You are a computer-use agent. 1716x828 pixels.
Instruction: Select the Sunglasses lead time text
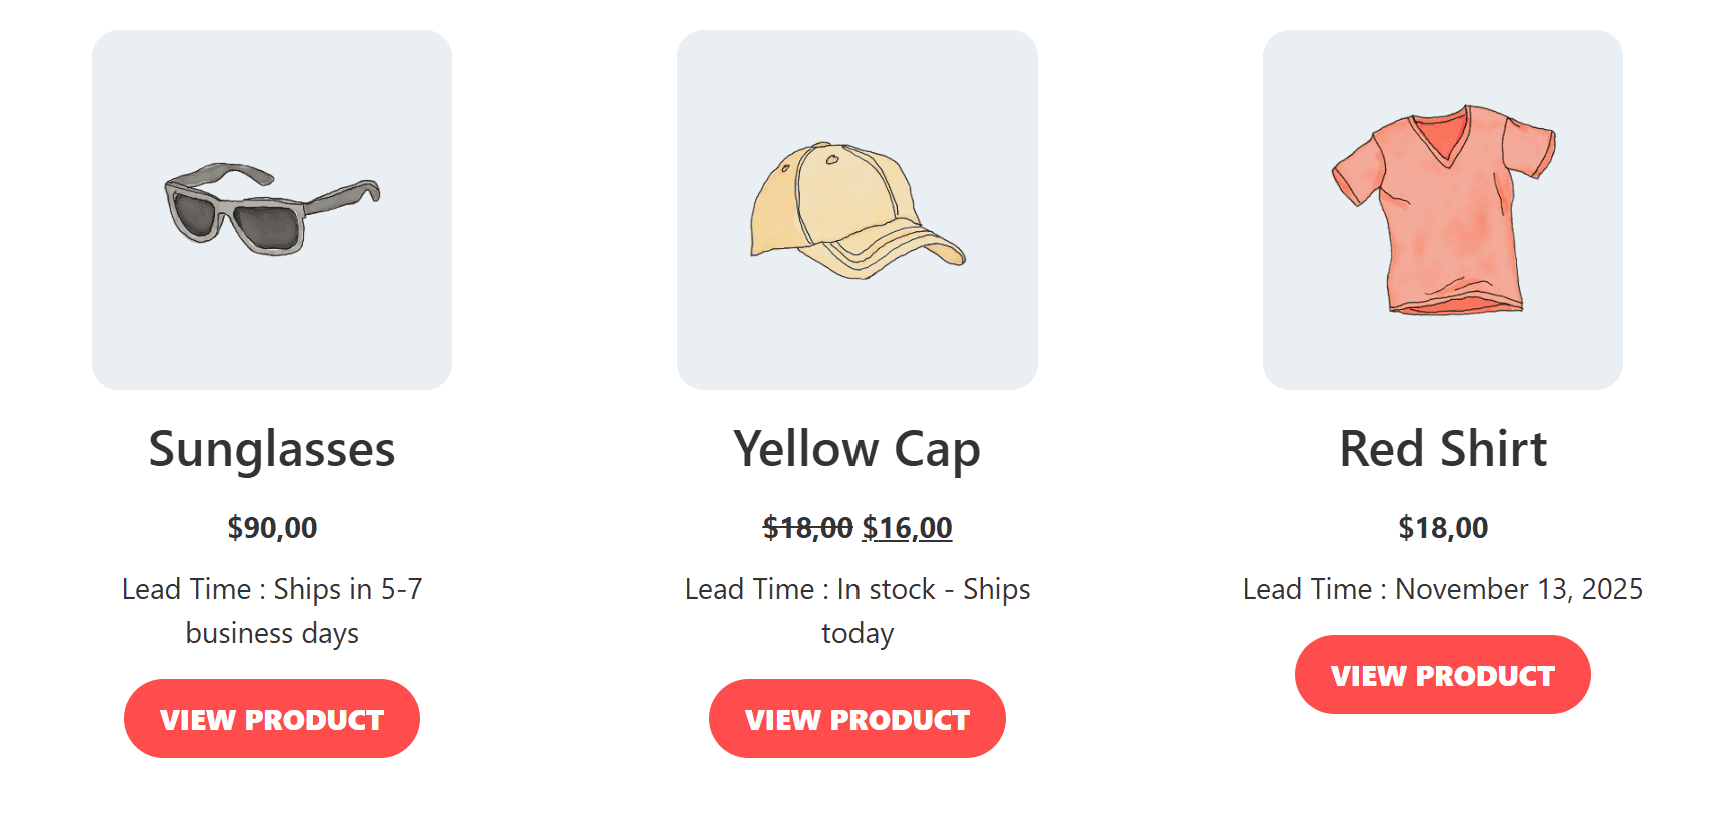pos(272,610)
